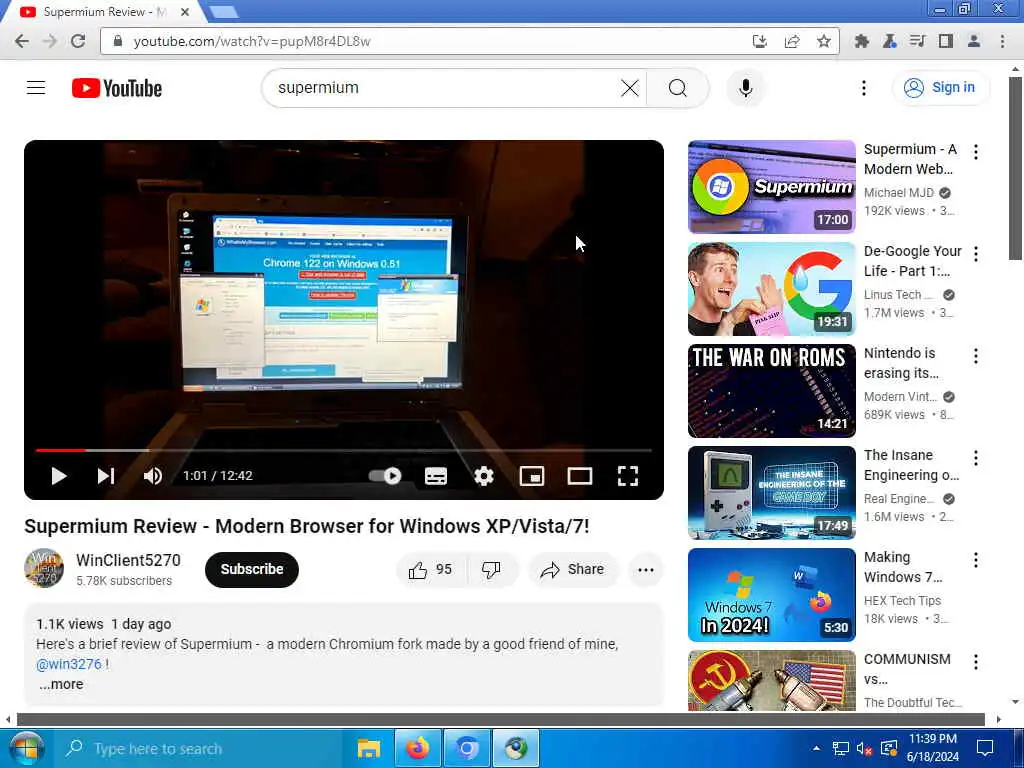This screenshot has width=1024, height=768.
Task: Open THE WAR ON ROMS video thumbnail
Action: pos(771,391)
